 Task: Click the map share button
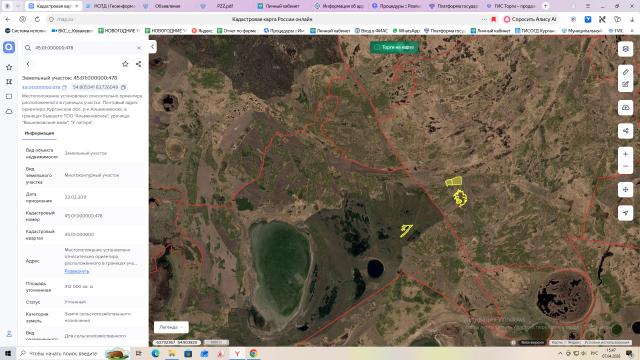[625, 131]
